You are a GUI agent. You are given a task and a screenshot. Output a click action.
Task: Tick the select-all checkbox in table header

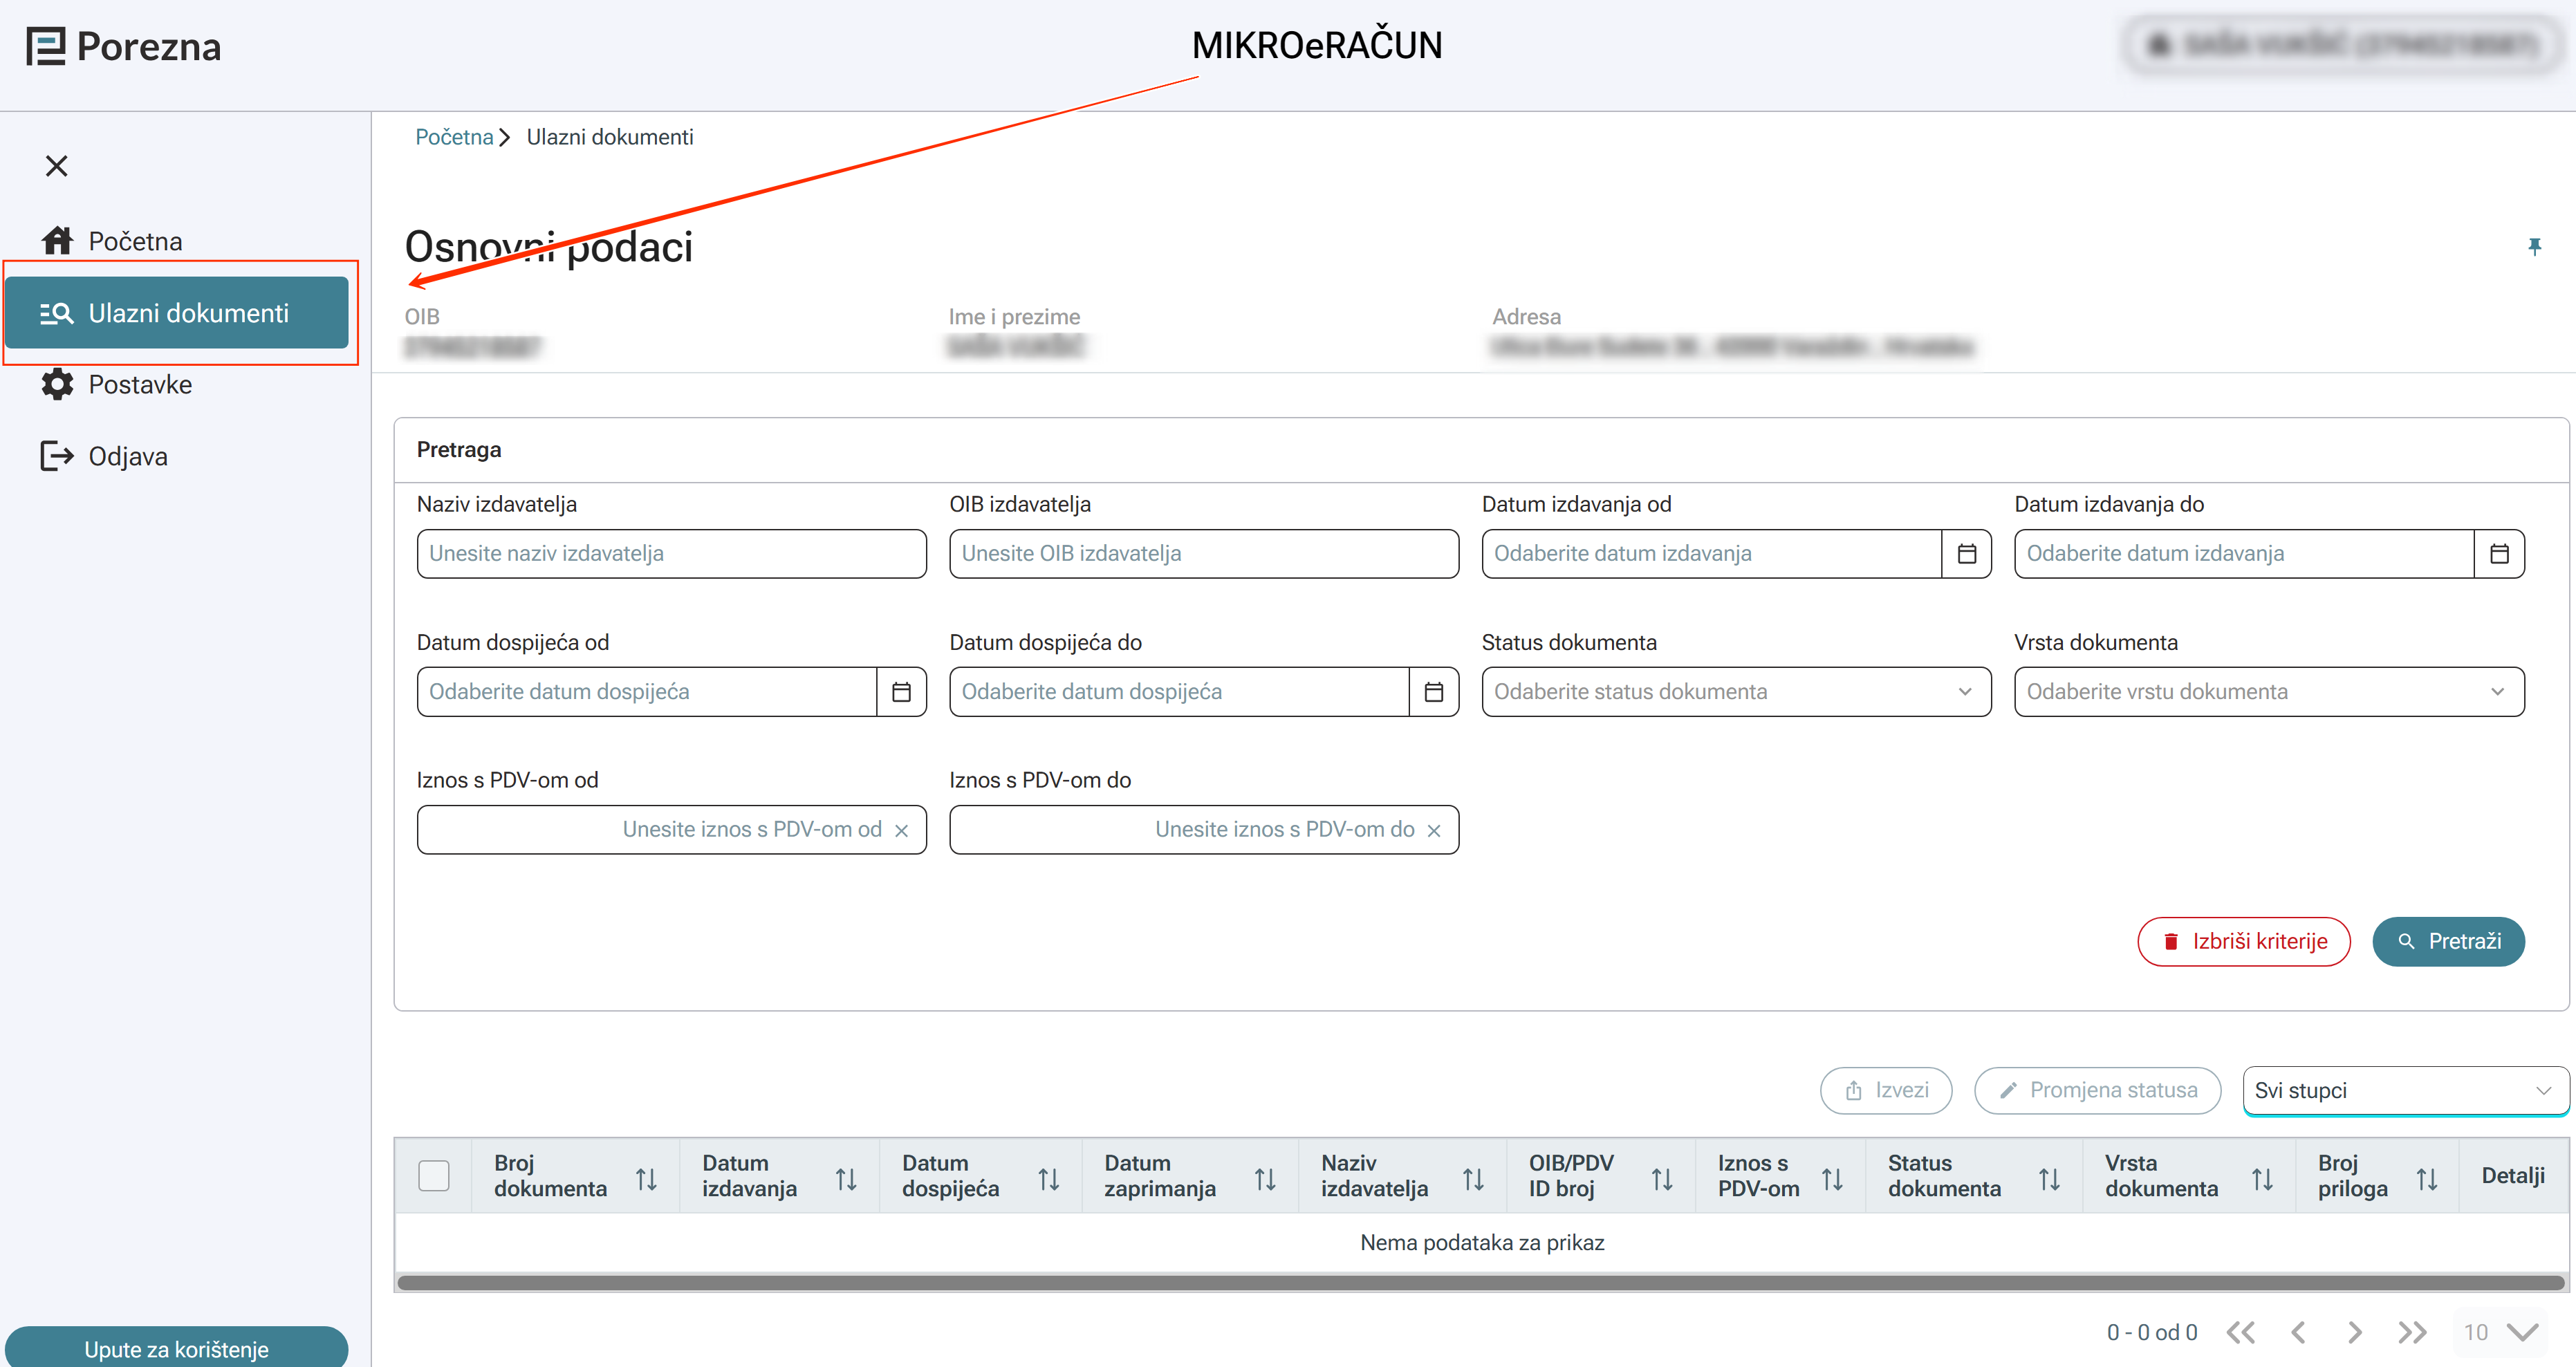(x=433, y=1176)
